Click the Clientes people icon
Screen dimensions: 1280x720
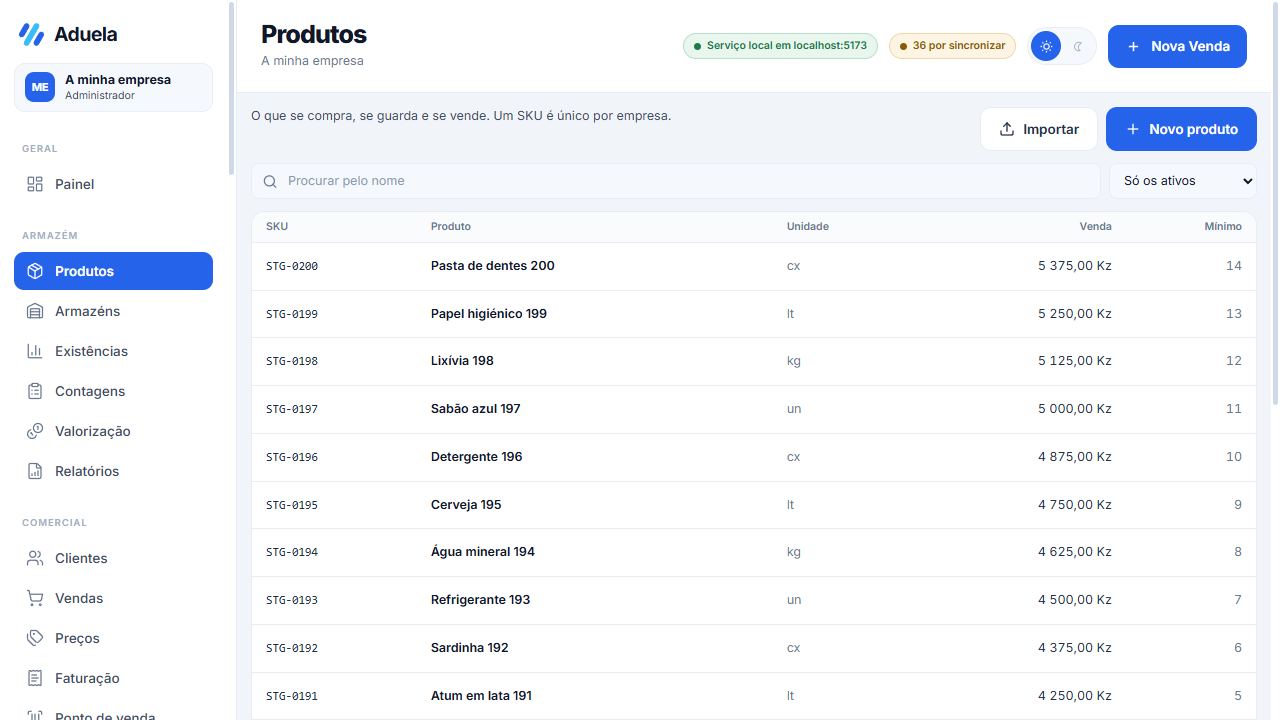coord(35,558)
